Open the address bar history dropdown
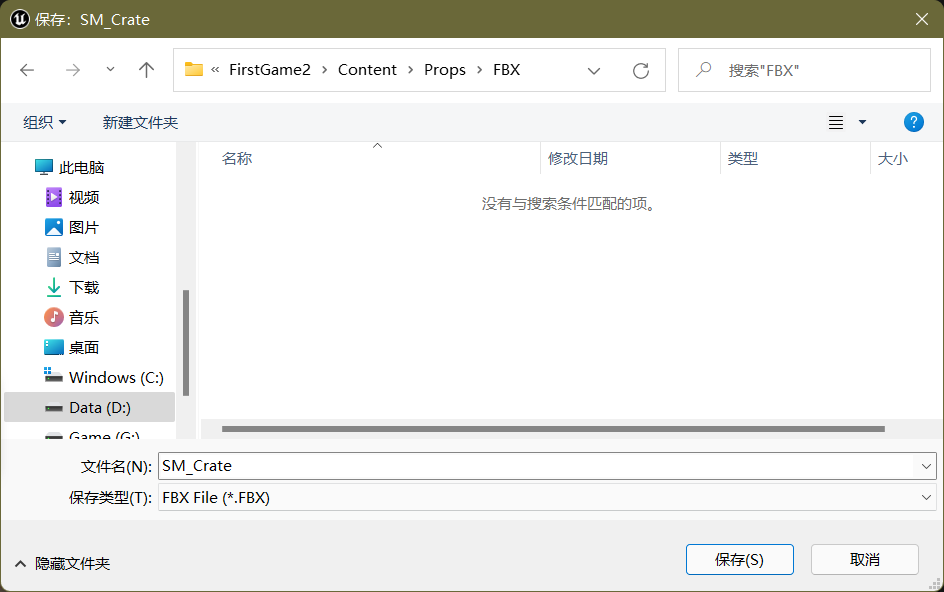Screen dimensions: 944x592 594,71
